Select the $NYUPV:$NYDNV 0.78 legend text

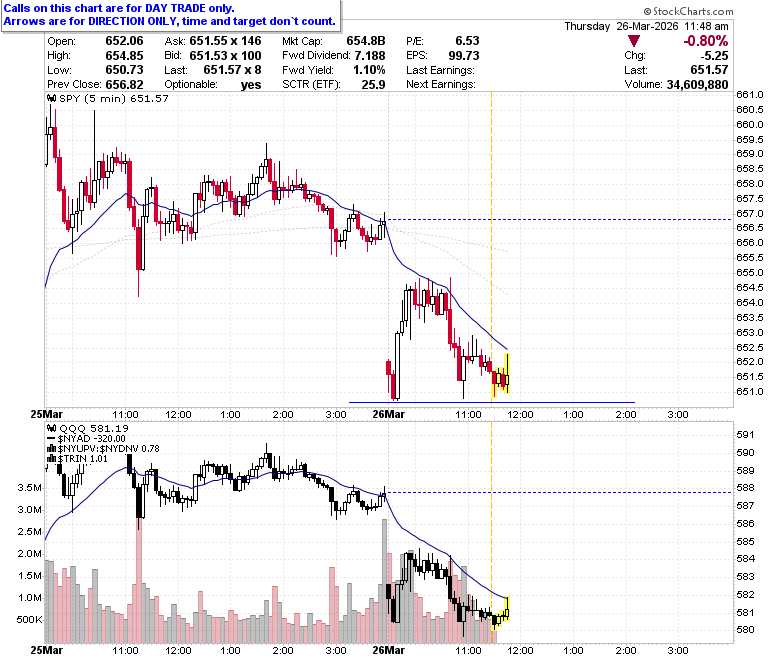click(x=108, y=449)
